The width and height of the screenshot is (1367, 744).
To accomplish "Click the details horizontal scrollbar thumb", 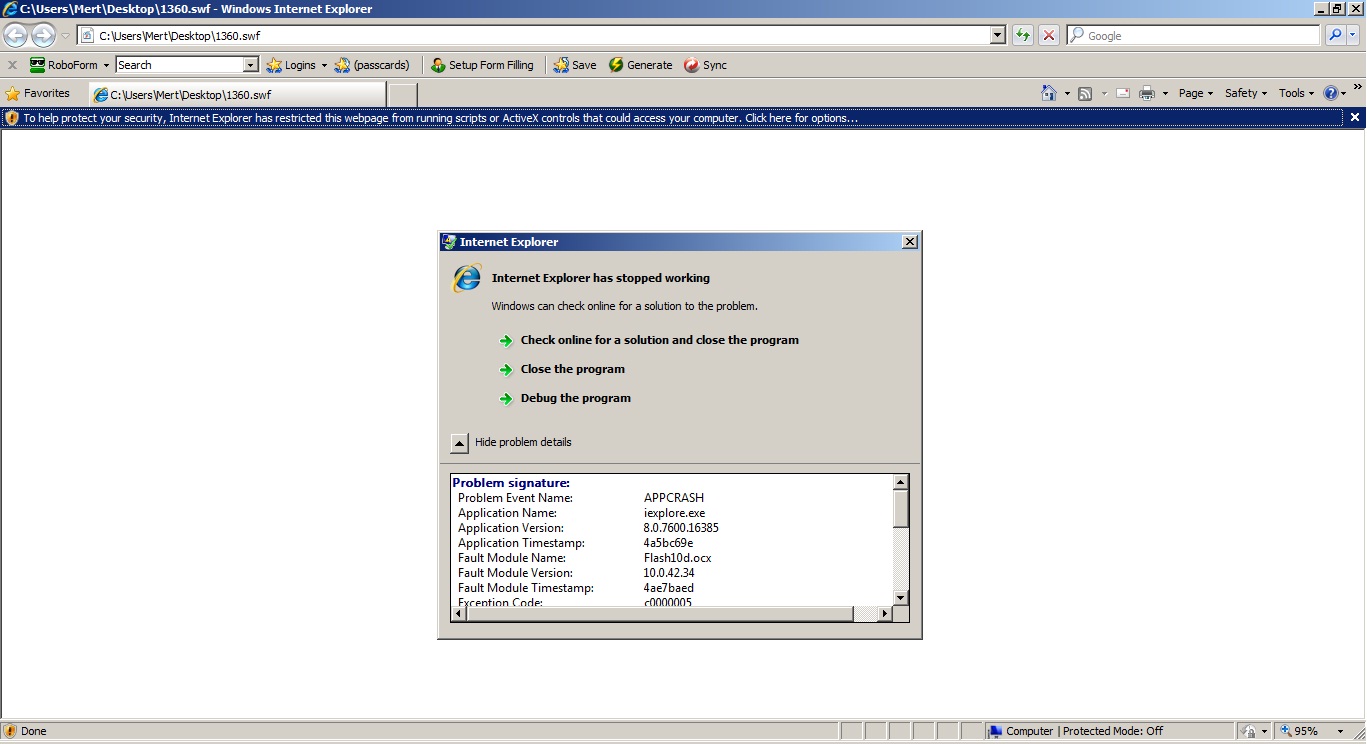I will (x=660, y=614).
